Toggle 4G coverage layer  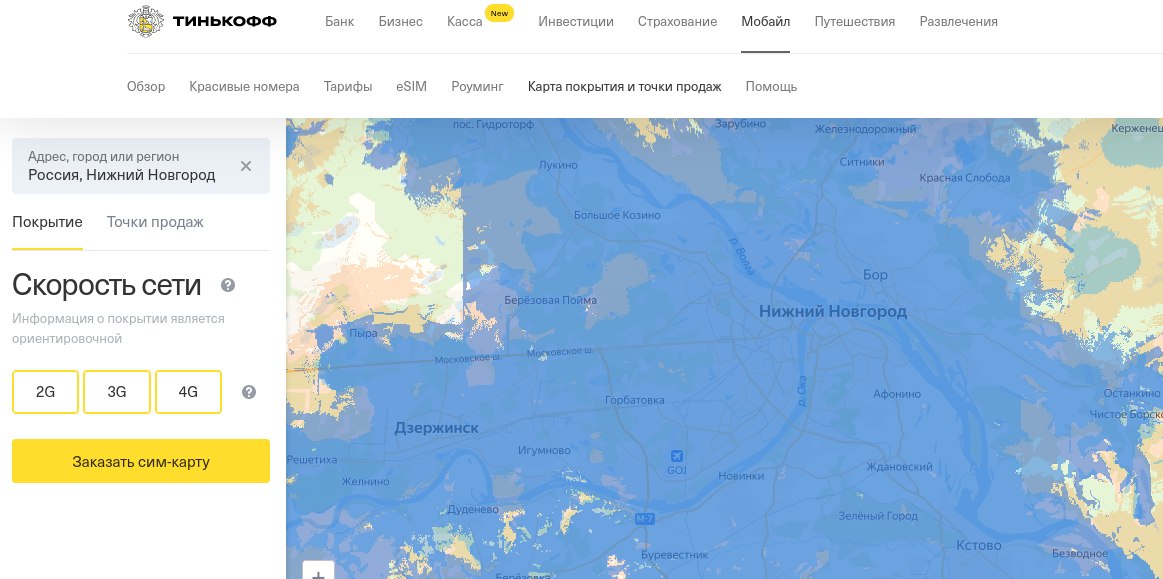point(188,391)
